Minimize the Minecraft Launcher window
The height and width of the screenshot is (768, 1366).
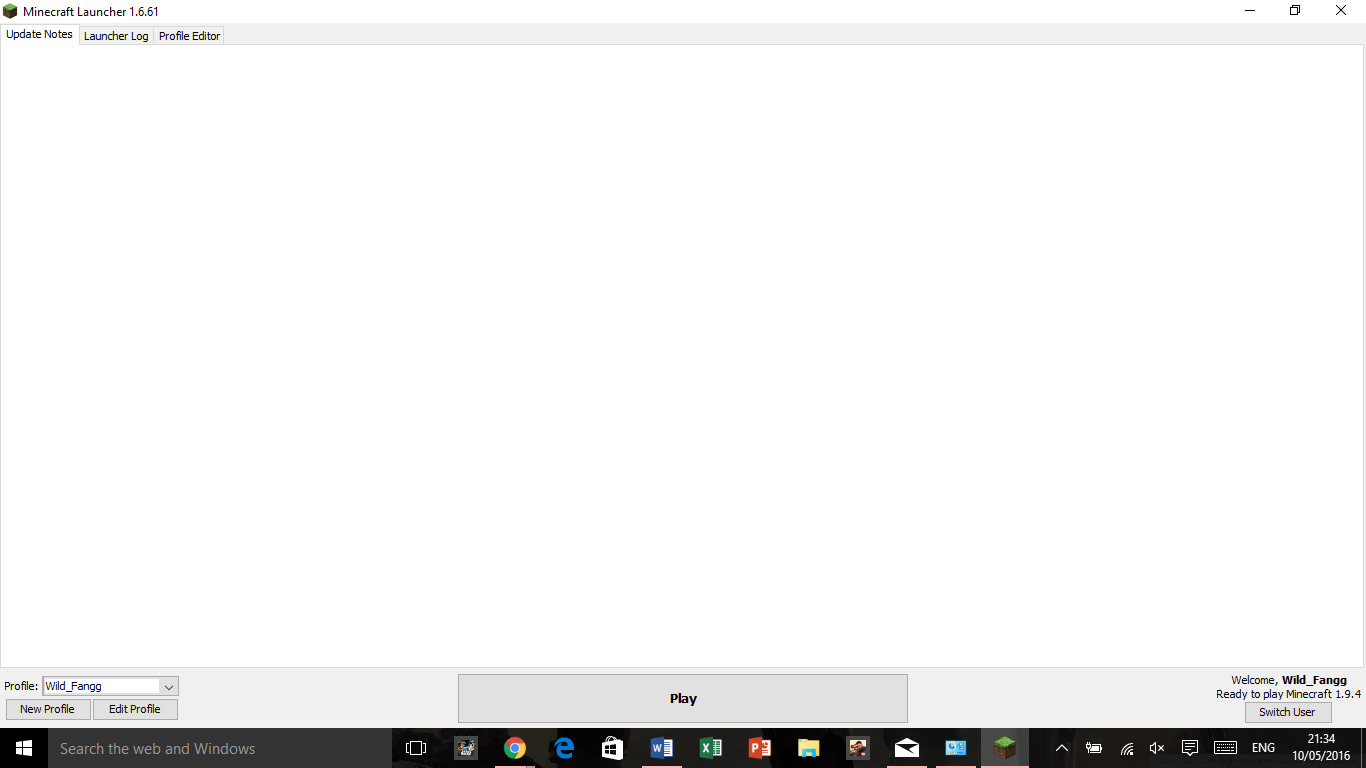(1250, 11)
